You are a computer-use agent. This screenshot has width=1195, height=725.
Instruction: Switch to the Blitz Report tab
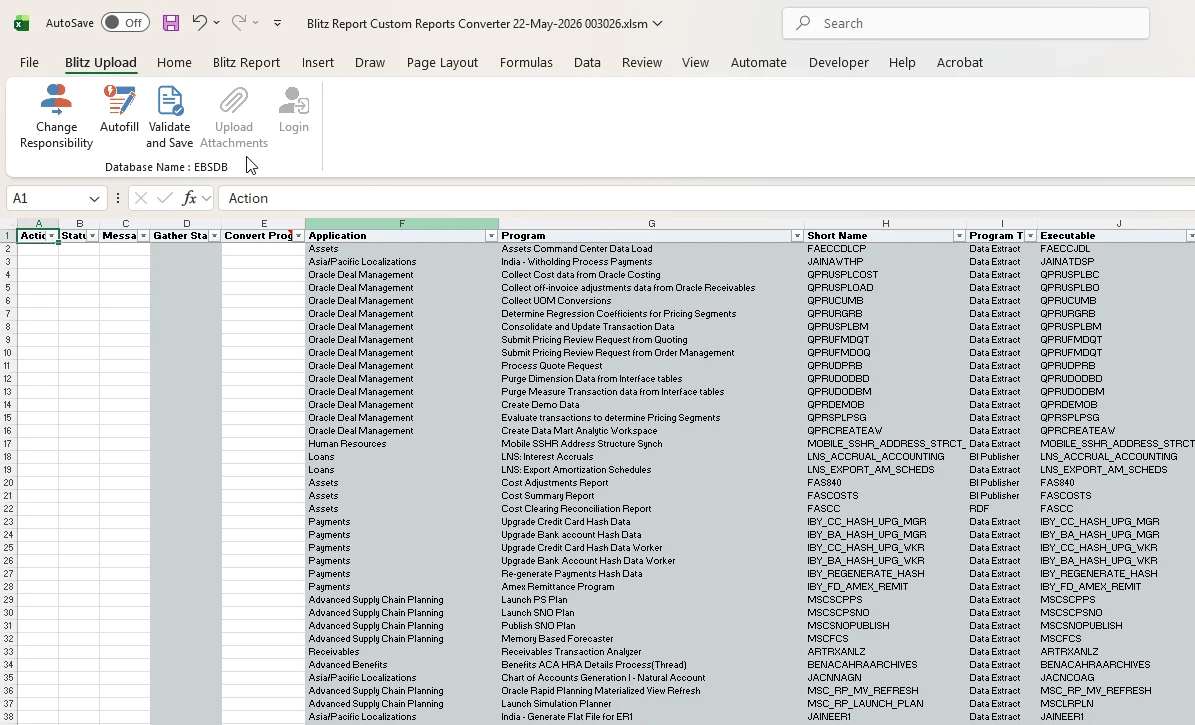[246, 63]
